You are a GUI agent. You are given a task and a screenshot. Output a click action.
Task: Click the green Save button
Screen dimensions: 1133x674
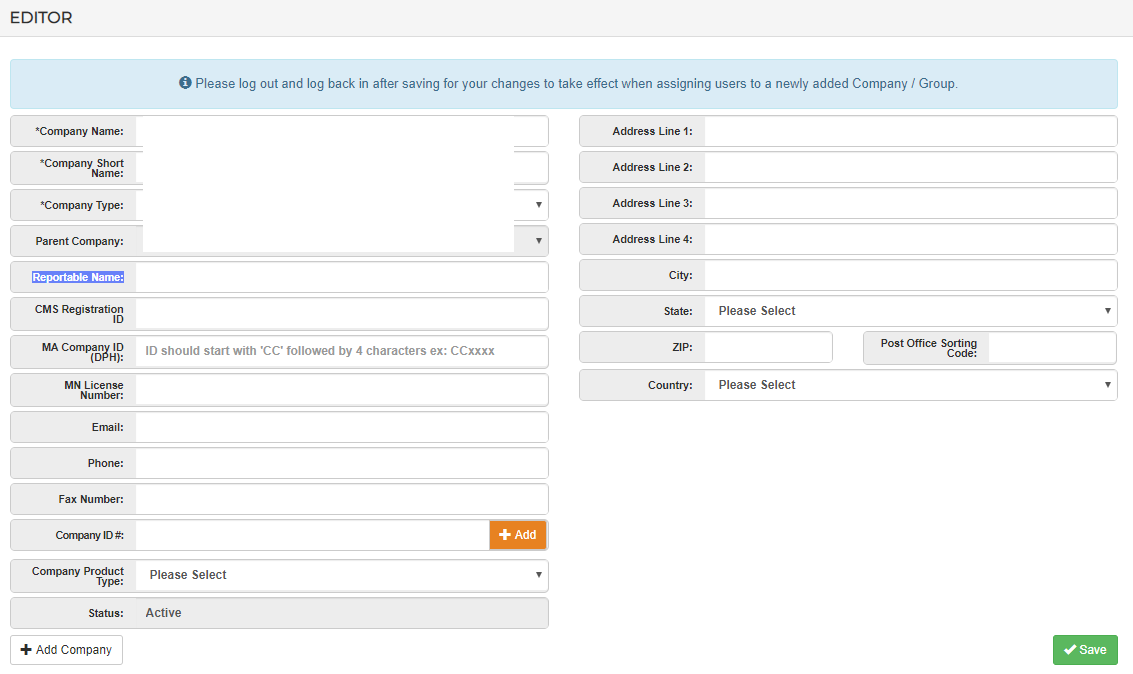[x=1085, y=650]
